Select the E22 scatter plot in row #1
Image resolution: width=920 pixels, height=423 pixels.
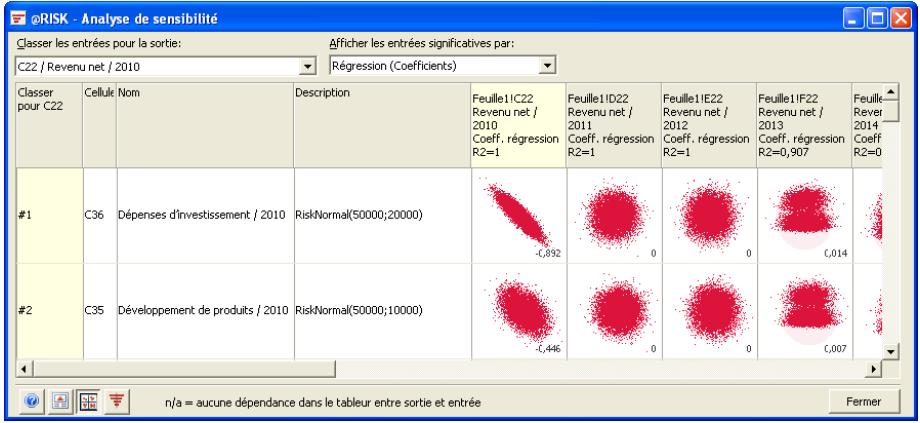pos(709,215)
